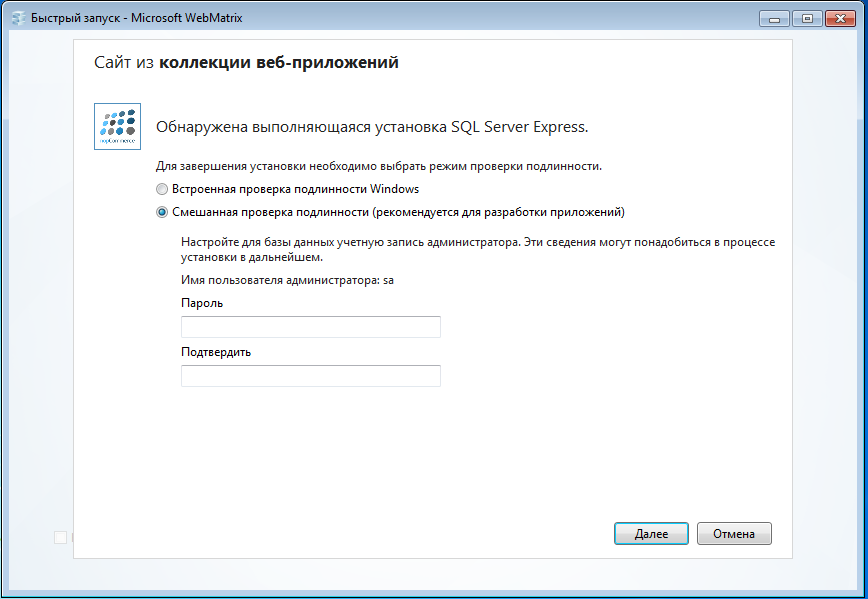
Task: Close the WebMatrix window
Action: (x=840, y=19)
